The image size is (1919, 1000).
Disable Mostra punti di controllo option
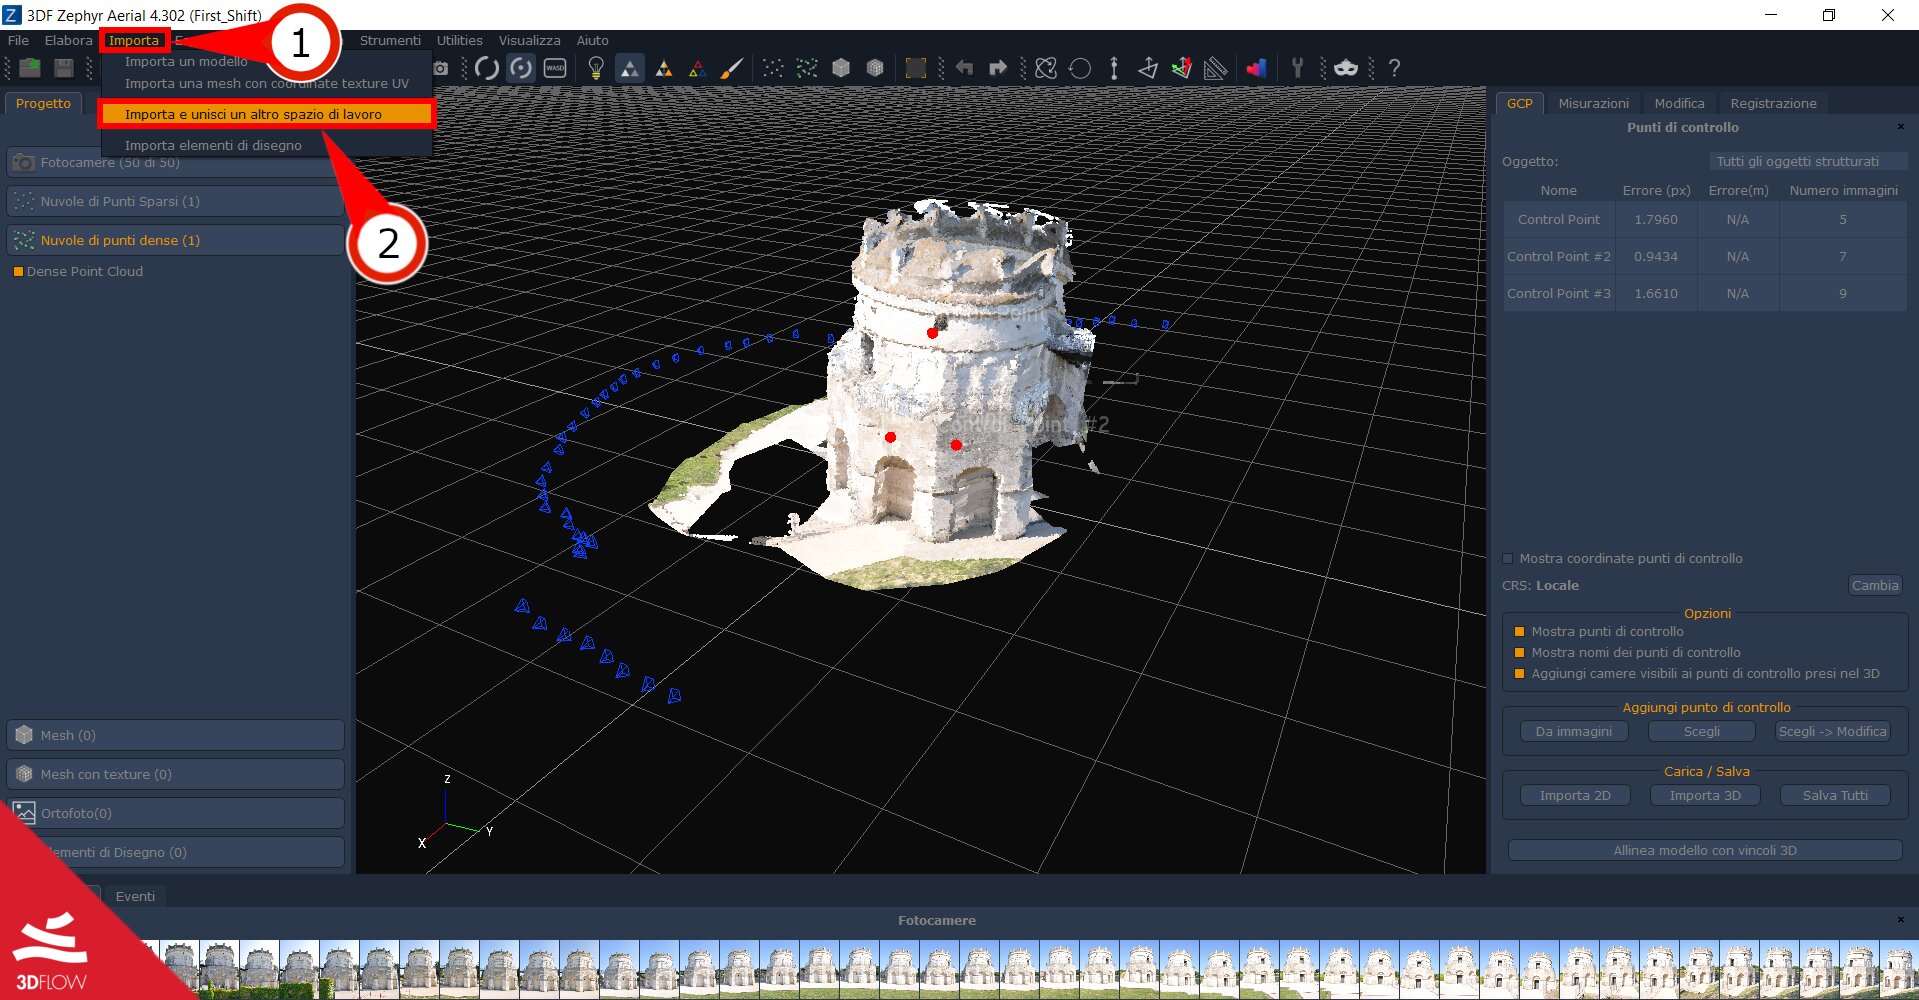click(x=1520, y=631)
